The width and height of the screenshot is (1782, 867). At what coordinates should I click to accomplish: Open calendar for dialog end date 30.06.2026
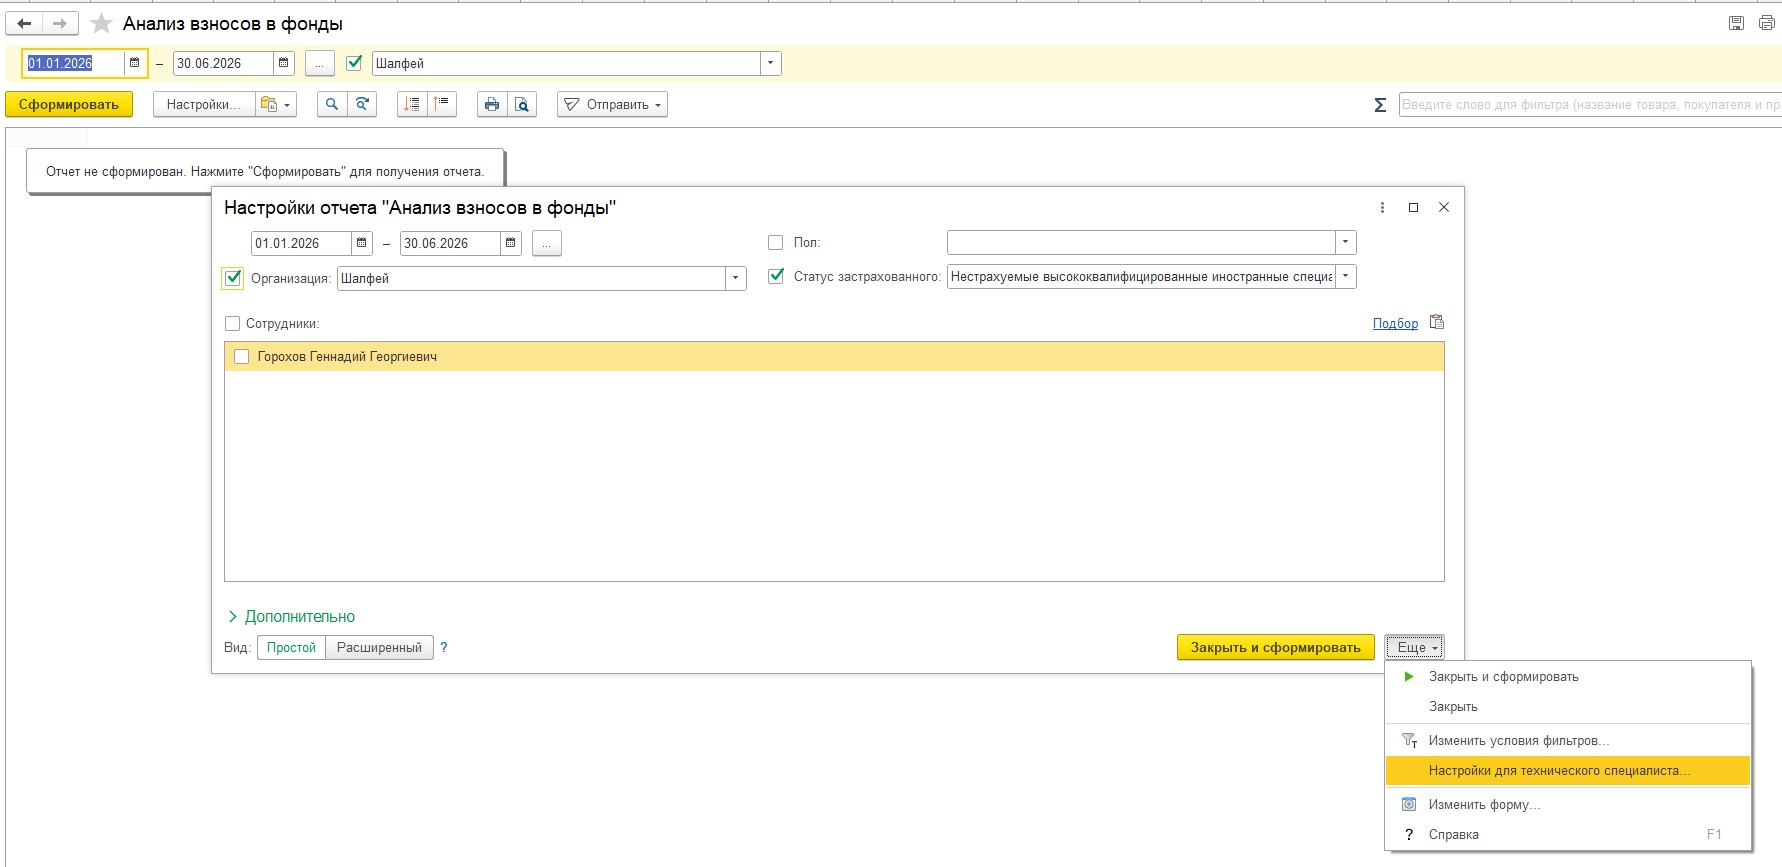pyautogui.click(x=511, y=243)
